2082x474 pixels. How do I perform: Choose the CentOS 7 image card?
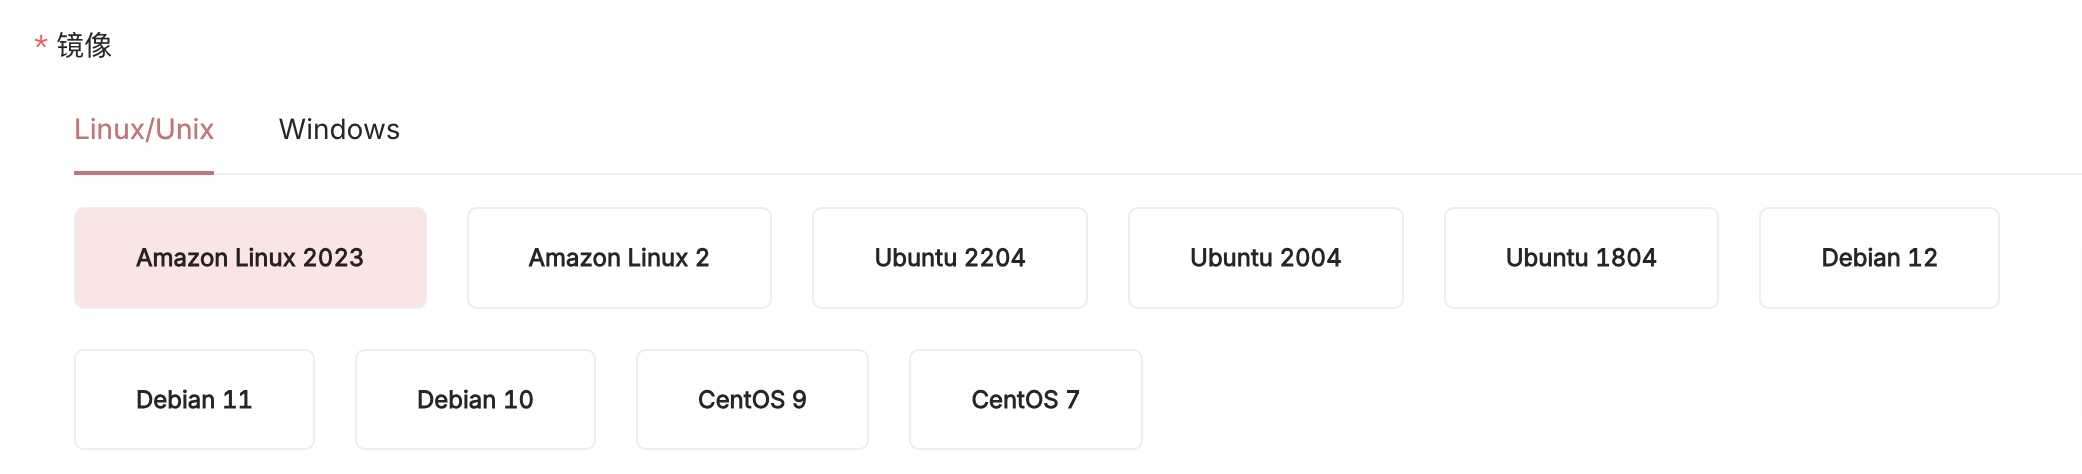coord(1025,400)
